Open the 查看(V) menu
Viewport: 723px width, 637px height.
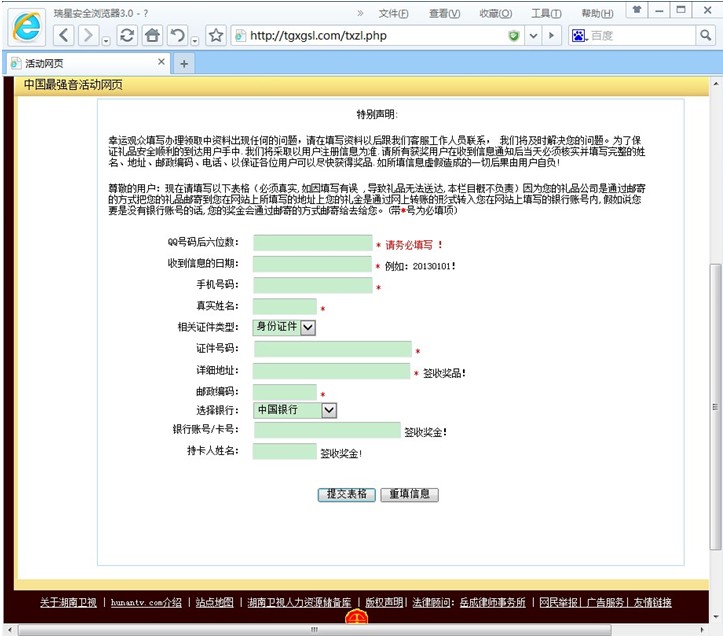pos(444,13)
